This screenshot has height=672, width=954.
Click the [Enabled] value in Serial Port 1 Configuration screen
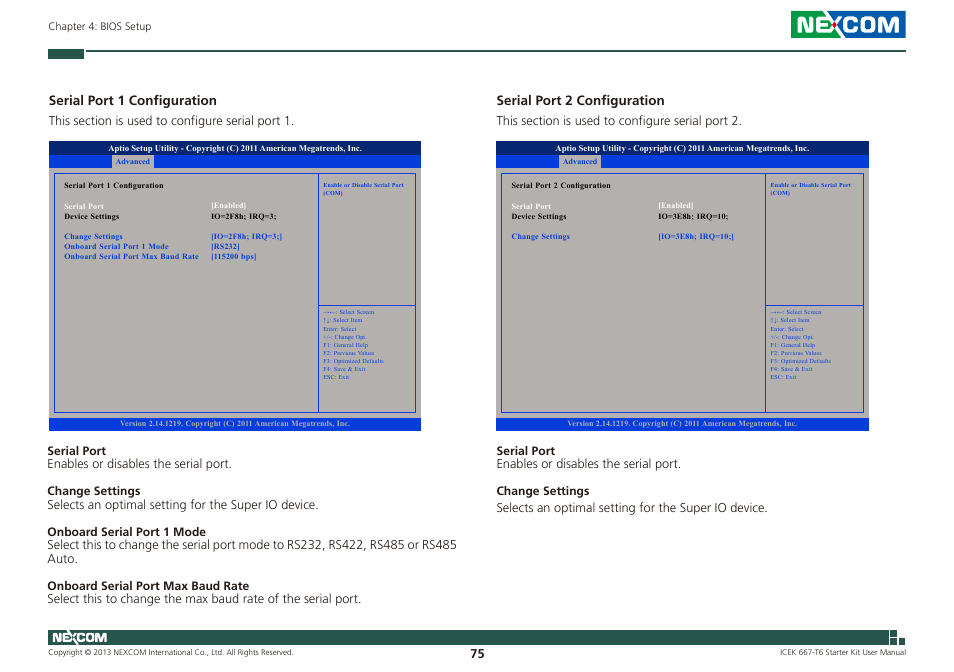coord(228,206)
